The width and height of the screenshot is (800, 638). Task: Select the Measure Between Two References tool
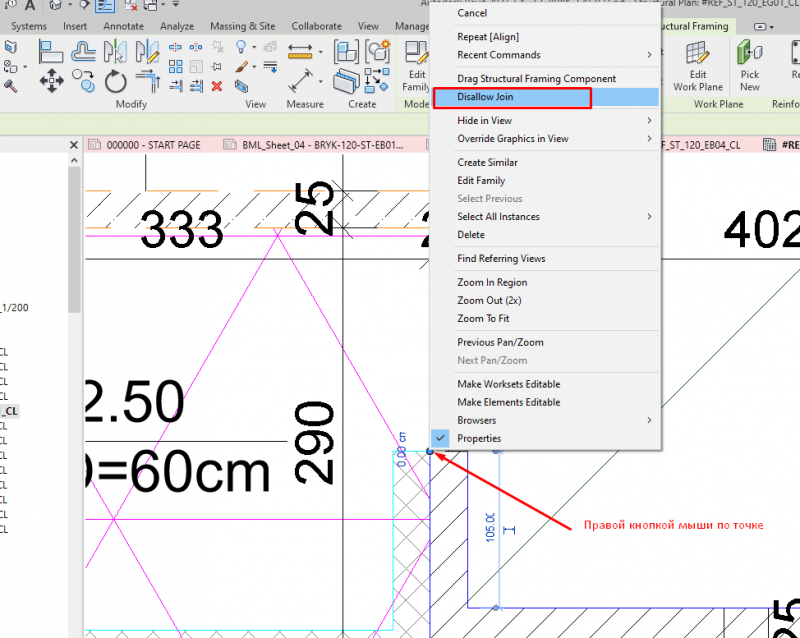tap(299, 50)
